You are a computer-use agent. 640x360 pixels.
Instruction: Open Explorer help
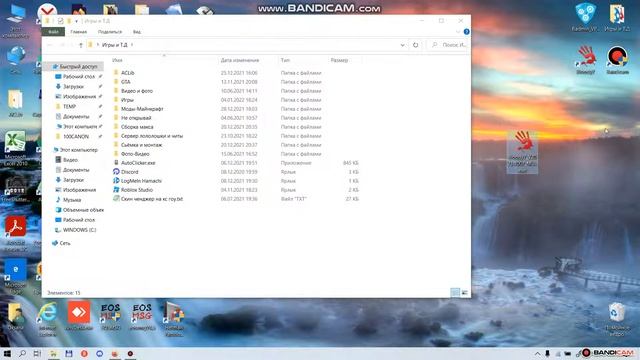click(x=467, y=32)
